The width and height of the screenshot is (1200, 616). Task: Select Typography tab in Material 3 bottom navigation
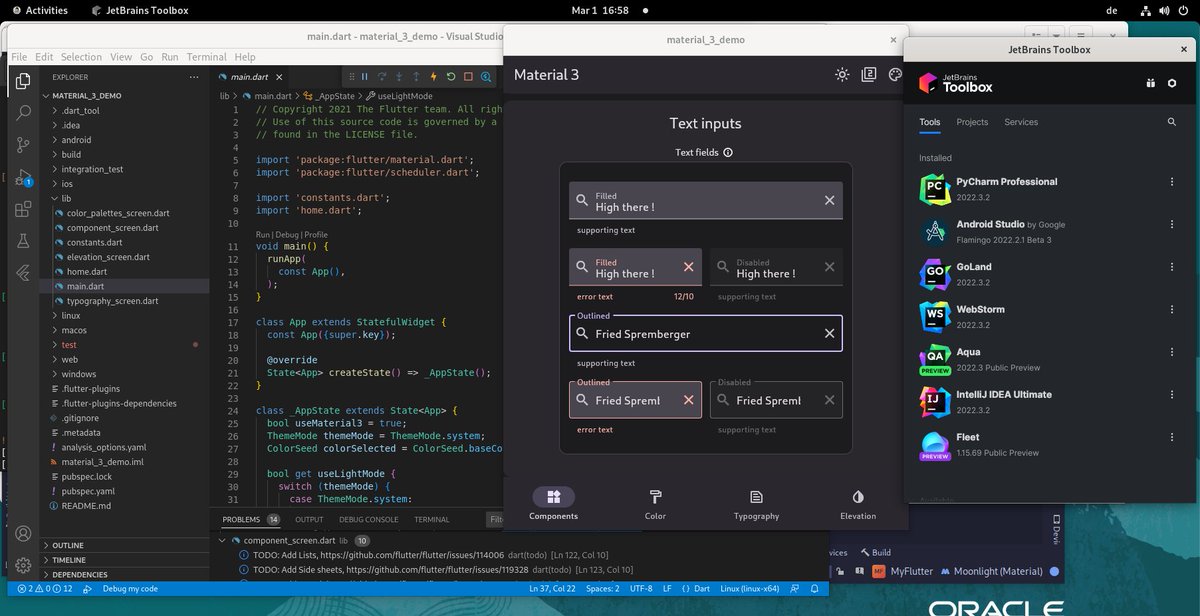click(x=756, y=504)
